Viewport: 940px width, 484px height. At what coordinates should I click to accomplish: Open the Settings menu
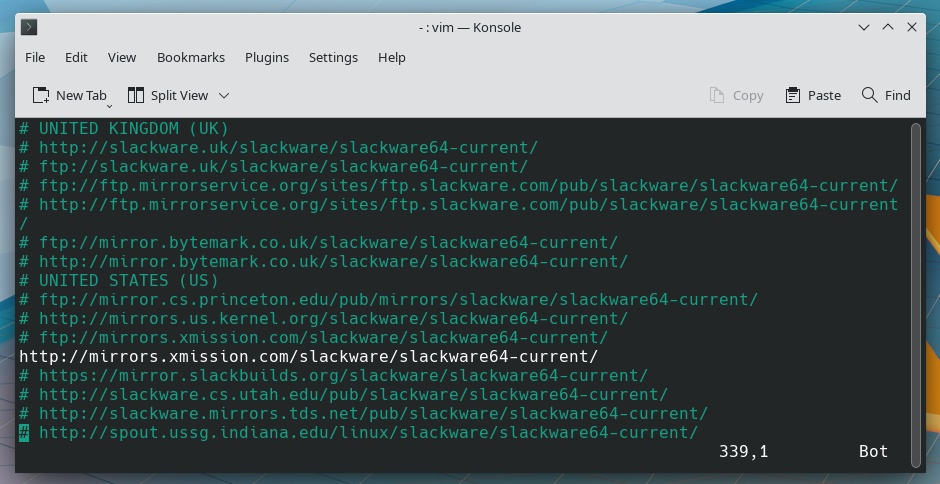pyautogui.click(x=333, y=58)
